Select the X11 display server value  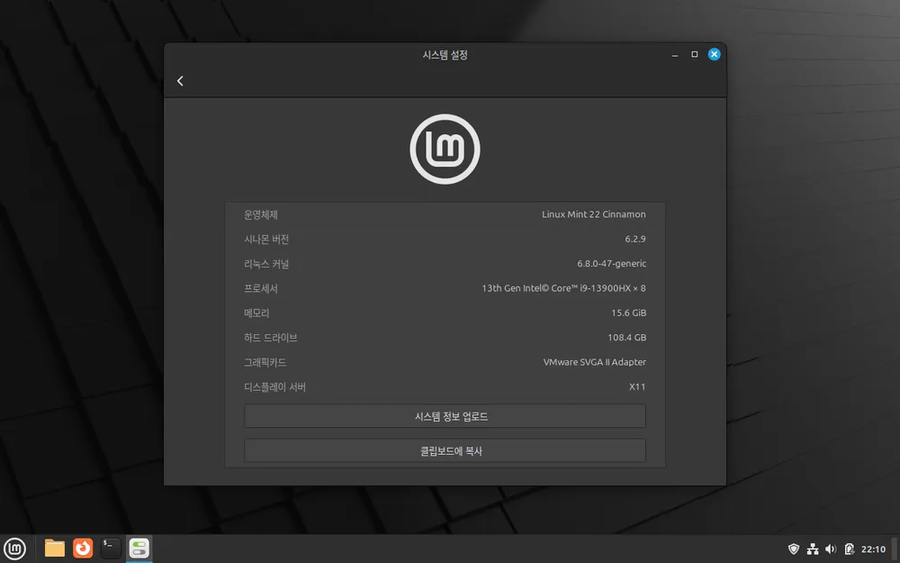coord(637,387)
